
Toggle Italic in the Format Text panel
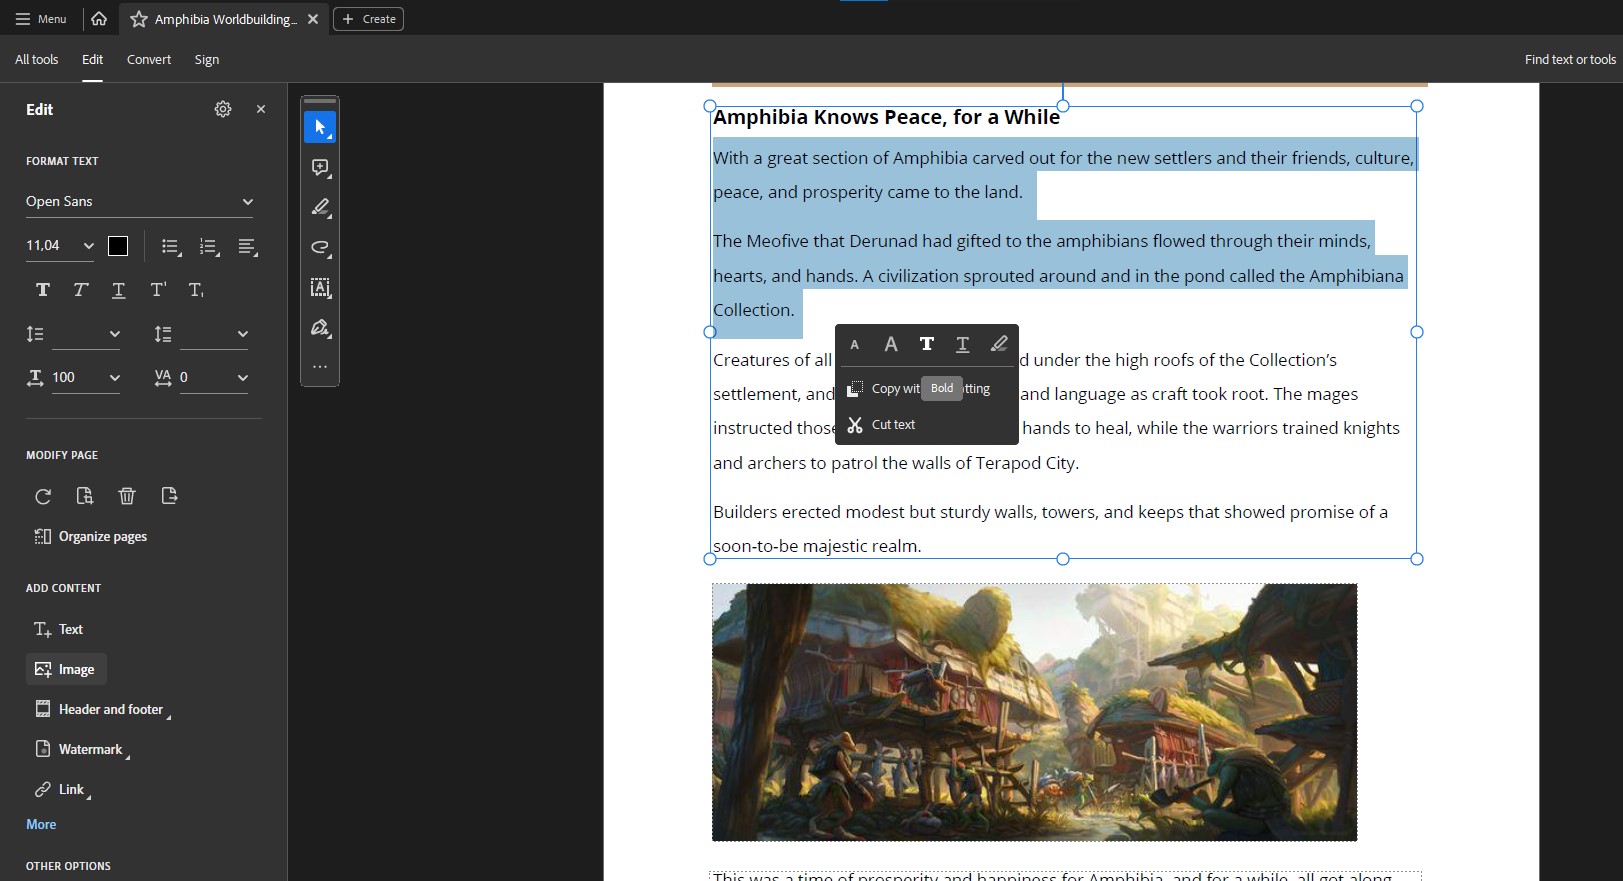[81, 290]
